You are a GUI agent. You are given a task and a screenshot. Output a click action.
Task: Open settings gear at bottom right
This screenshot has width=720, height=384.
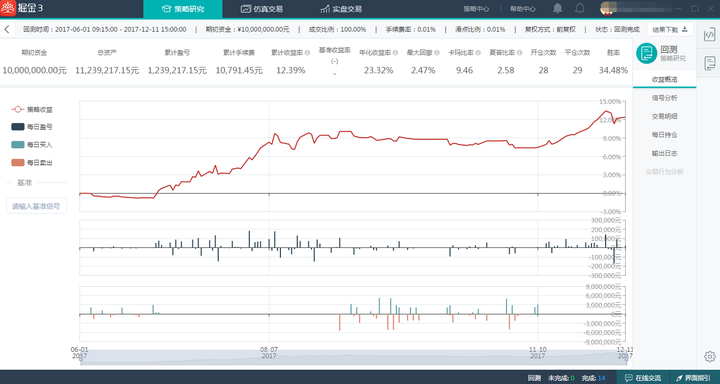click(x=709, y=356)
